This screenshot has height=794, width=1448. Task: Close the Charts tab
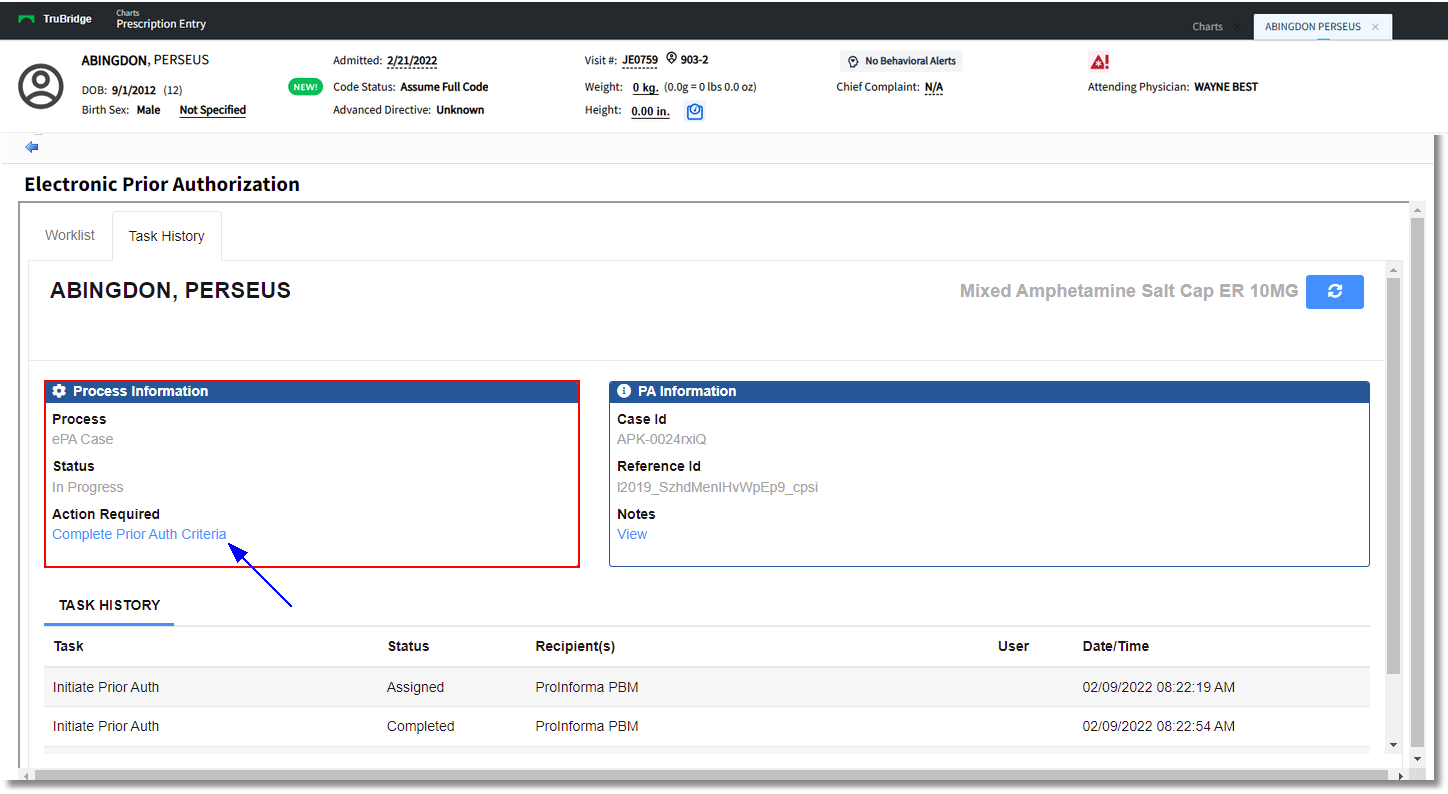click(1237, 27)
